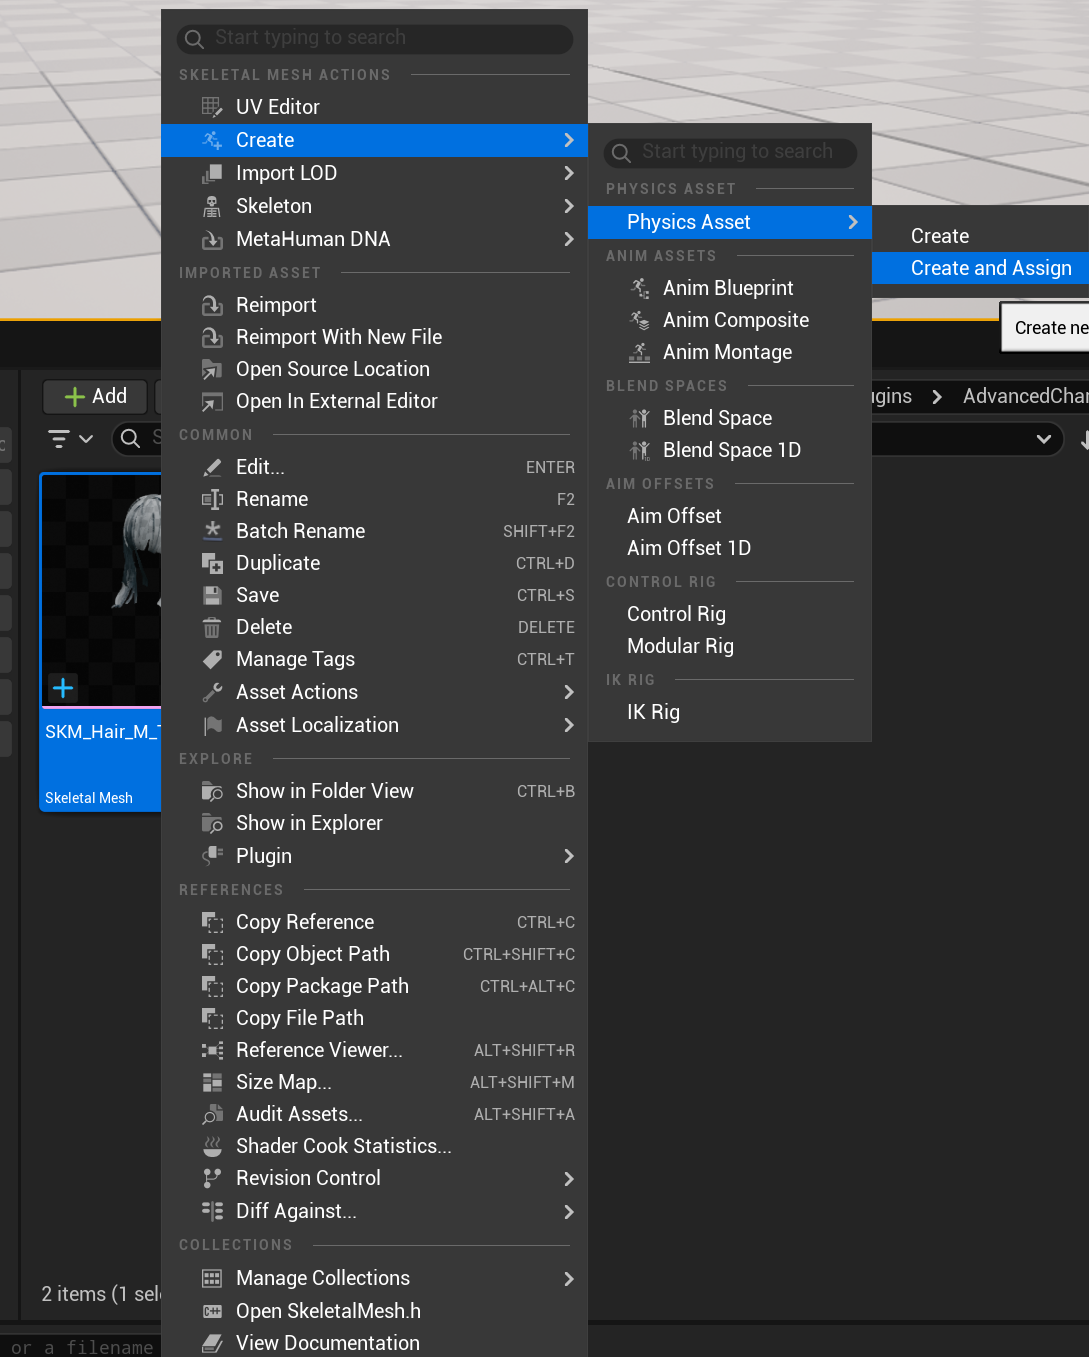
Task: Click the trash icon next to Delete
Action: tap(212, 627)
